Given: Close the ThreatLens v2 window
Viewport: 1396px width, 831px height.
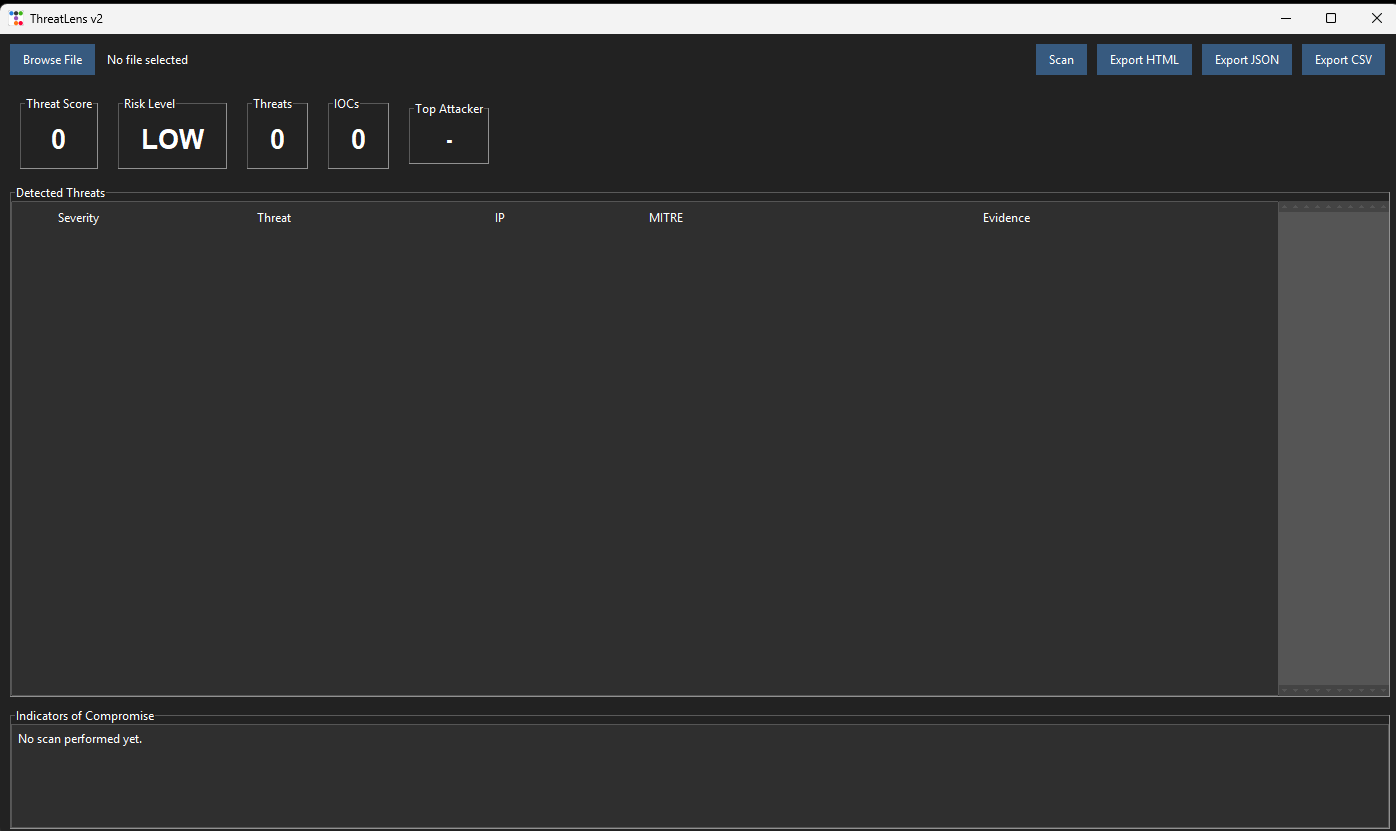Looking at the screenshot, I should pos(1376,18).
